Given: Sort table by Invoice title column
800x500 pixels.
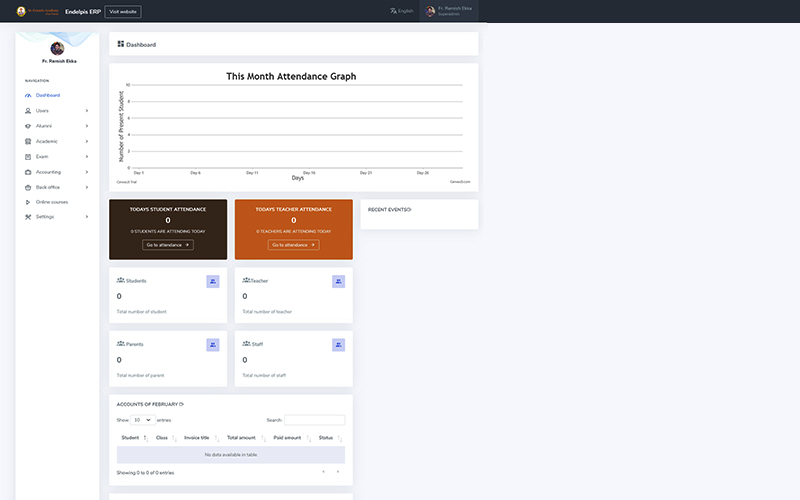Looking at the screenshot, I should pyautogui.click(x=201, y=438).
